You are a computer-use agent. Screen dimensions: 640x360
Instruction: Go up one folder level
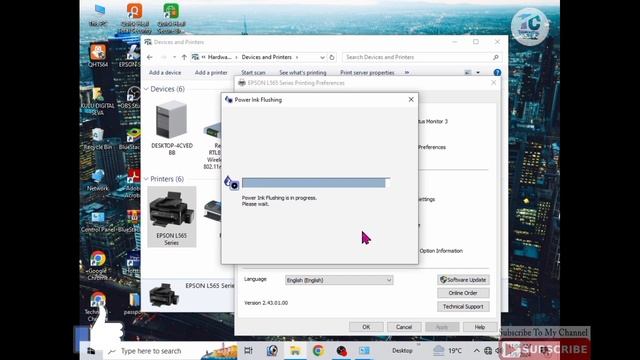point(184,57)
